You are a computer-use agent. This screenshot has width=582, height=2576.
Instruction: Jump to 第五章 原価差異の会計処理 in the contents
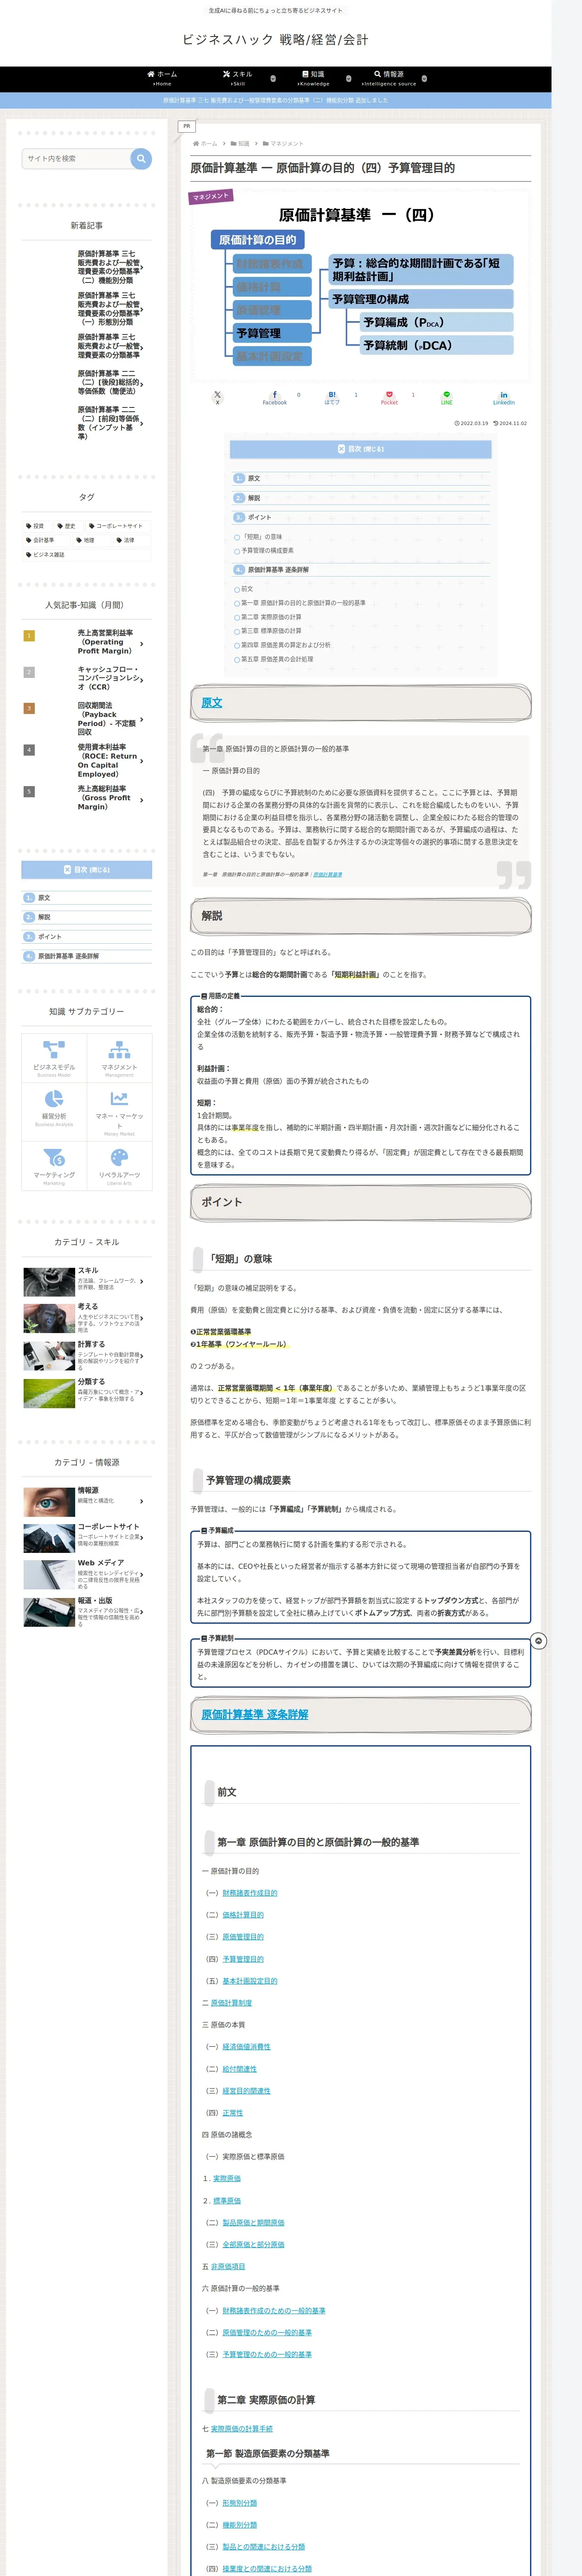coord(277,659)
